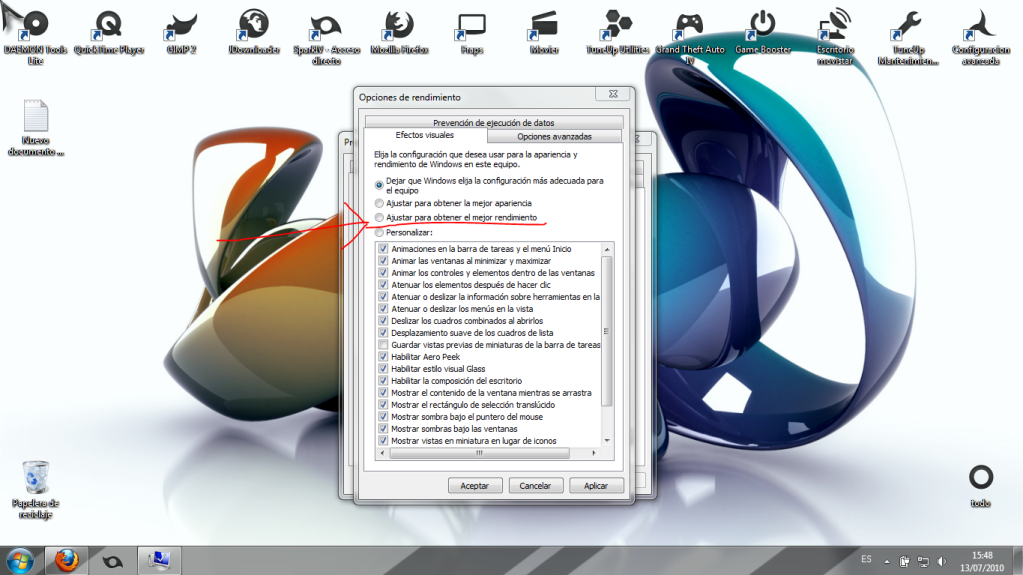Click the Game Booster desktop icon
Viewport: 1023px width, 575px height.
coord(763,25)
